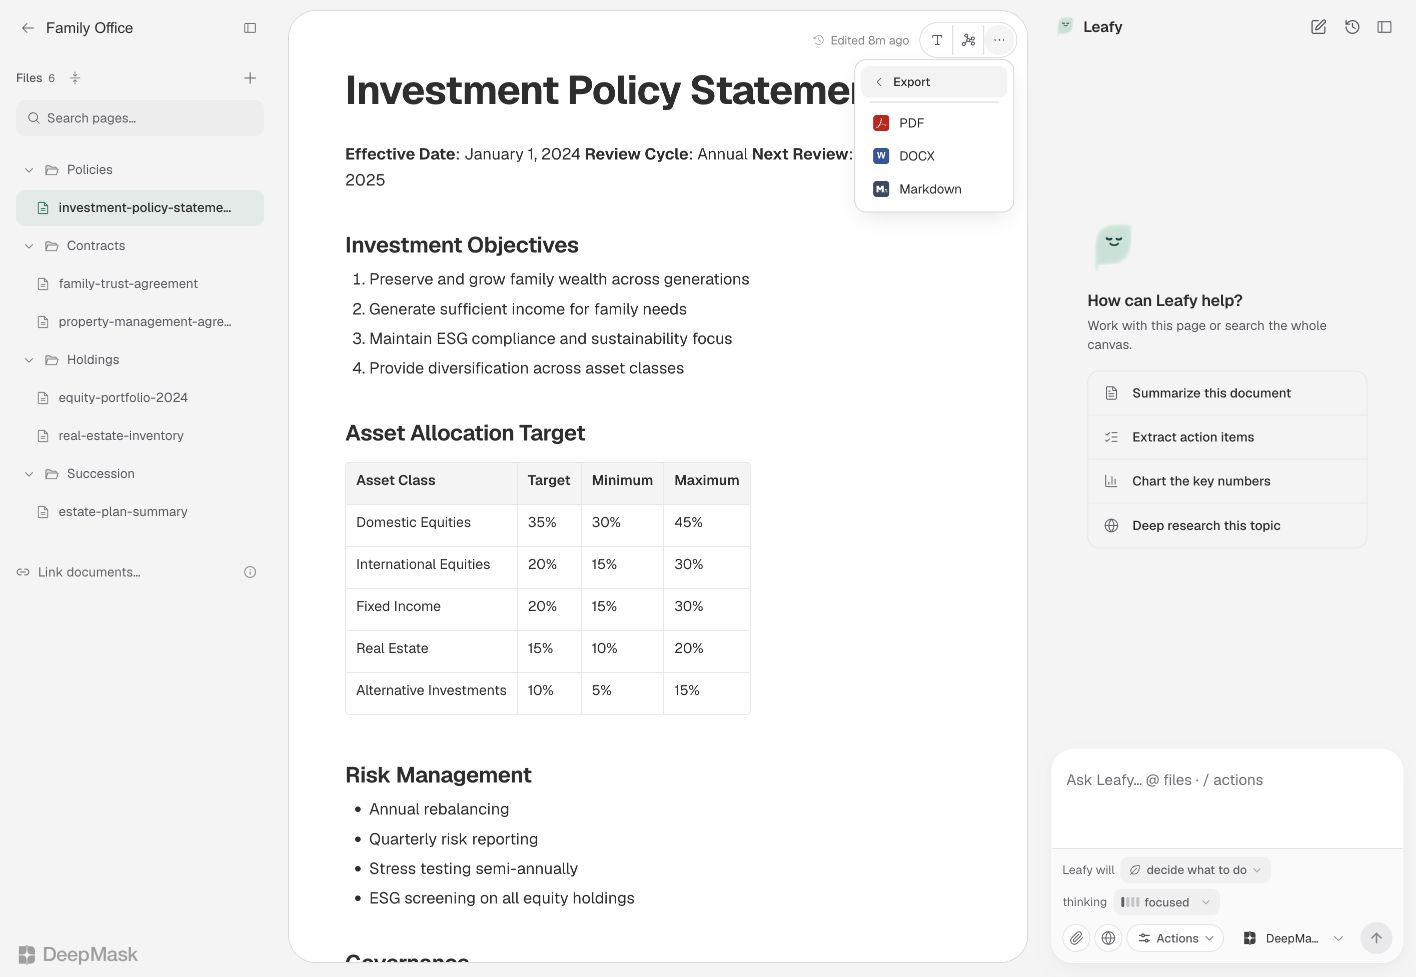Click Deep research this topic

pyautogui.click(x=1227, y=525)
